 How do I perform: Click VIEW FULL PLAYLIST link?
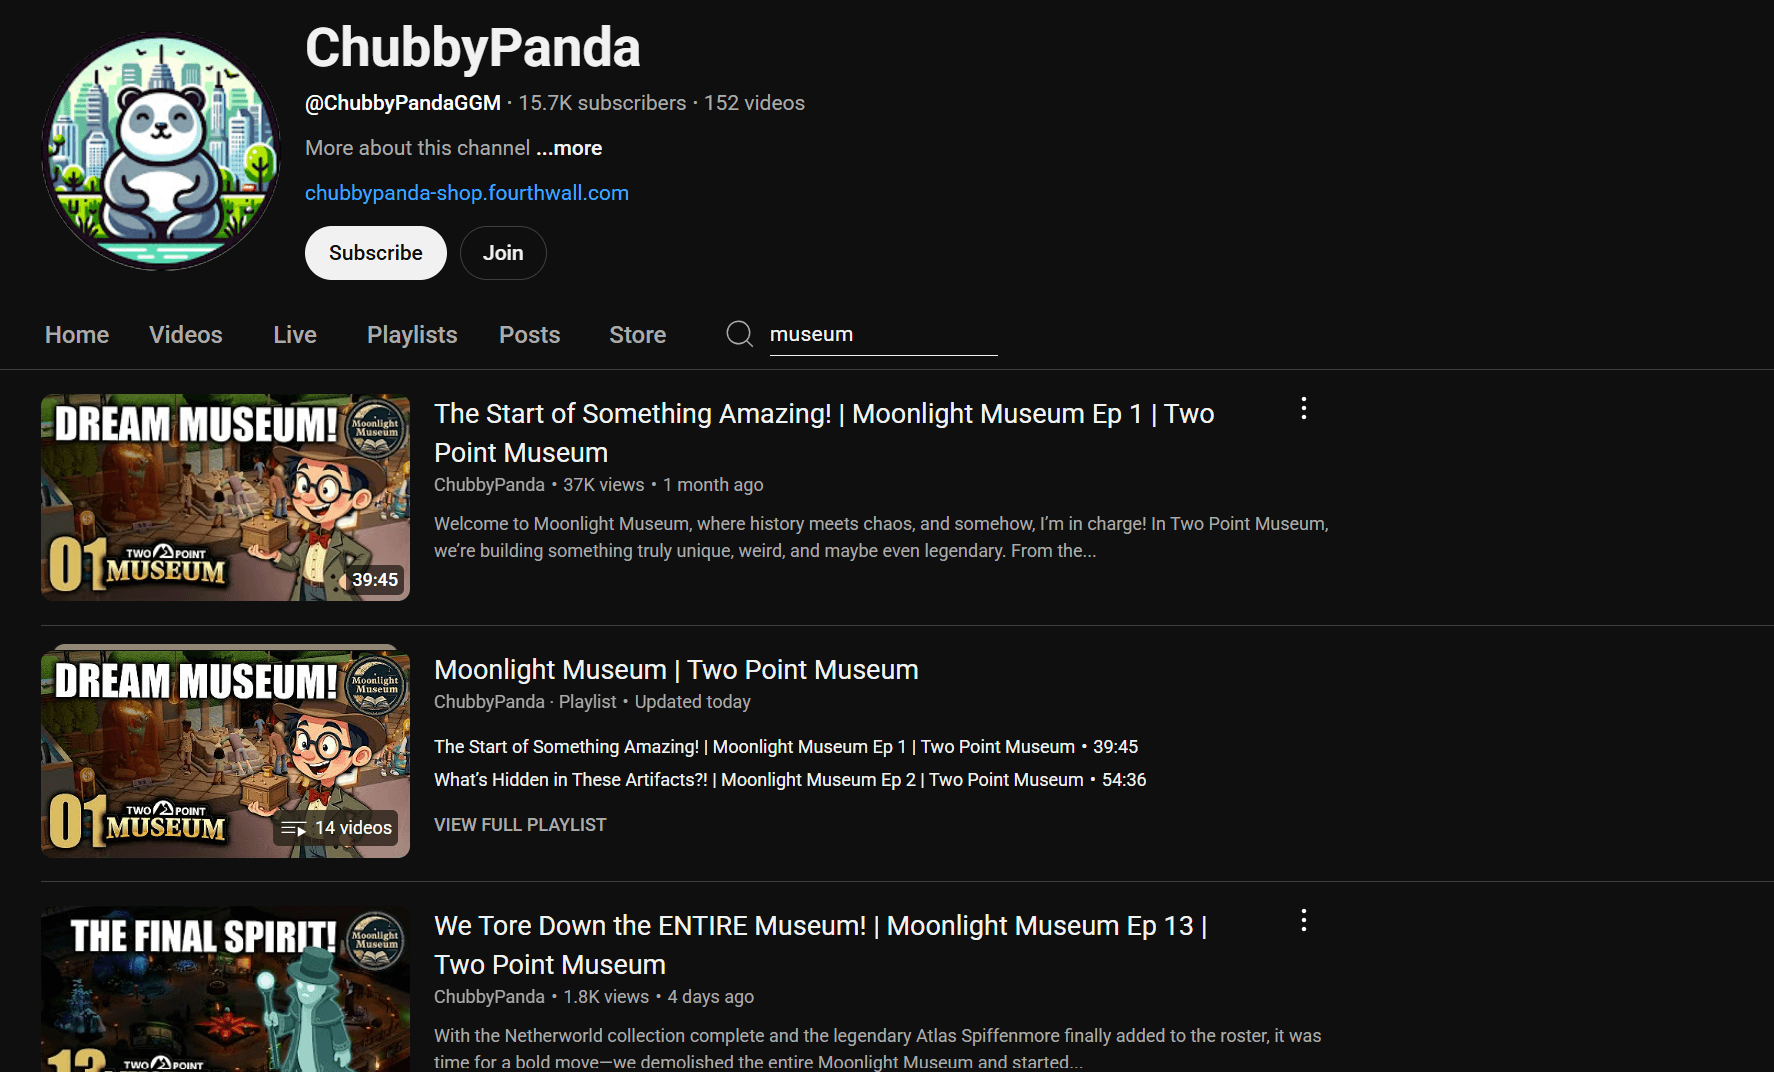click(520, 825)
